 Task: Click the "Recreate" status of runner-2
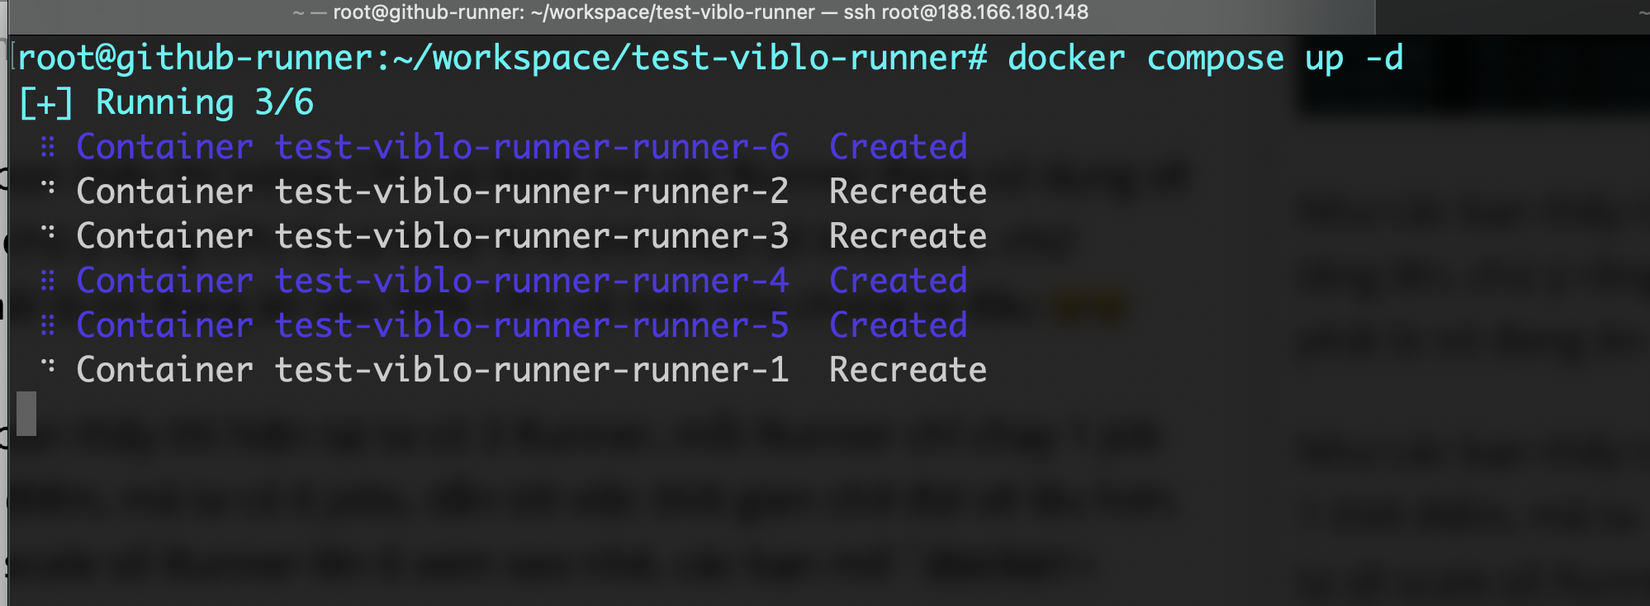click(x=907, y=192)
